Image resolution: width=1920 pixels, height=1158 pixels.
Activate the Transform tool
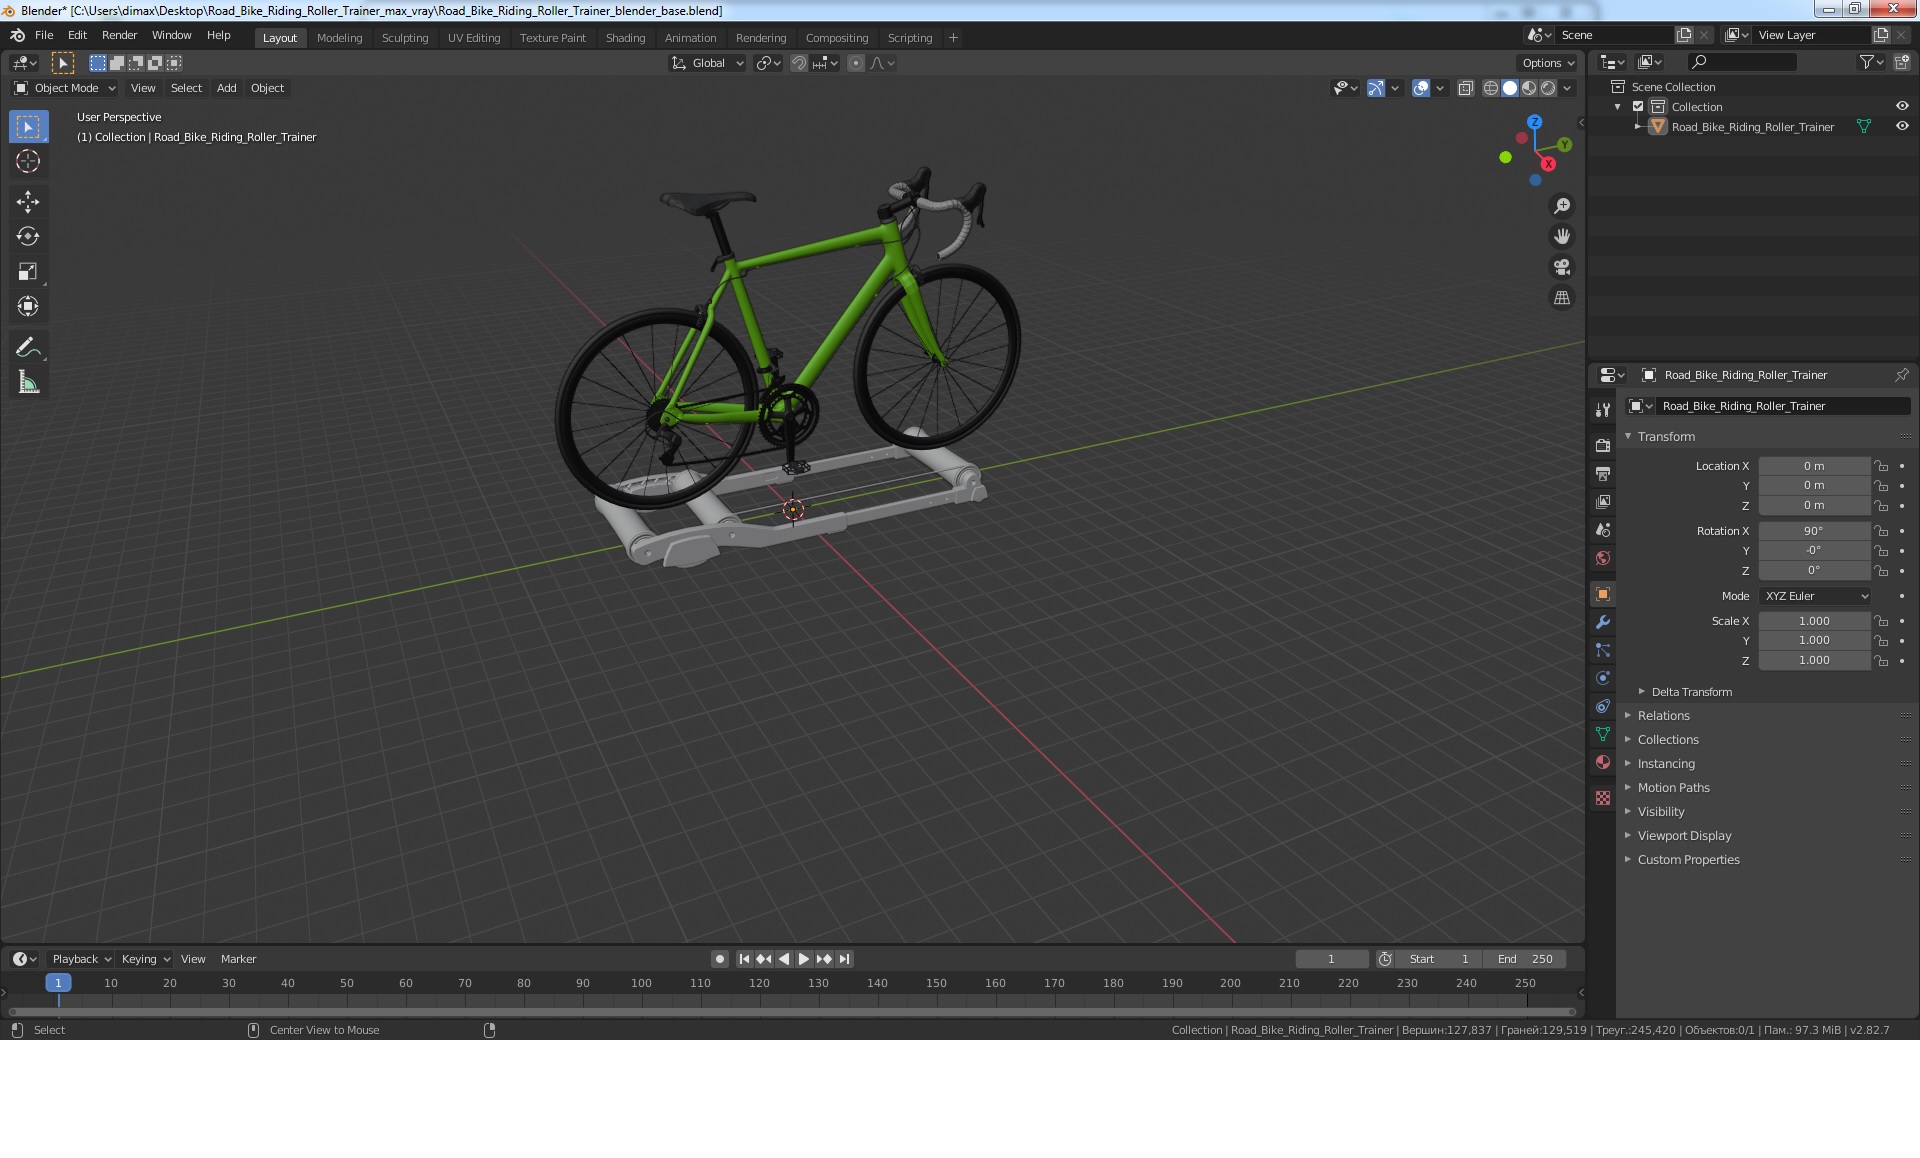click(28, 306)
